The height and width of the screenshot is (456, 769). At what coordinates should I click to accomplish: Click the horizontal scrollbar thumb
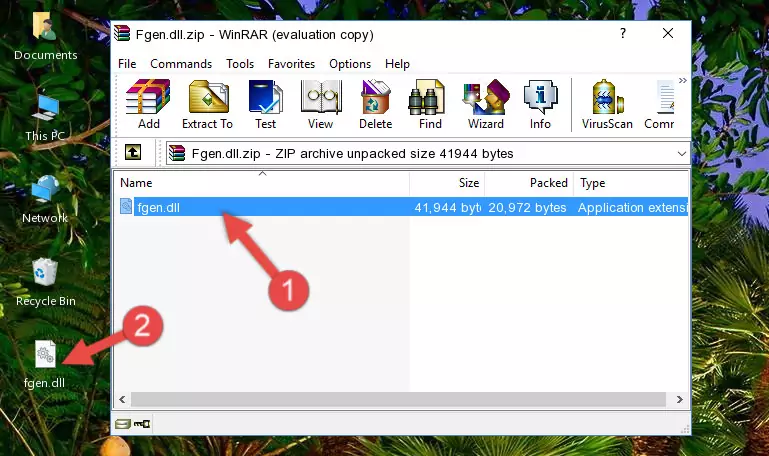click(x=398, y=399)
